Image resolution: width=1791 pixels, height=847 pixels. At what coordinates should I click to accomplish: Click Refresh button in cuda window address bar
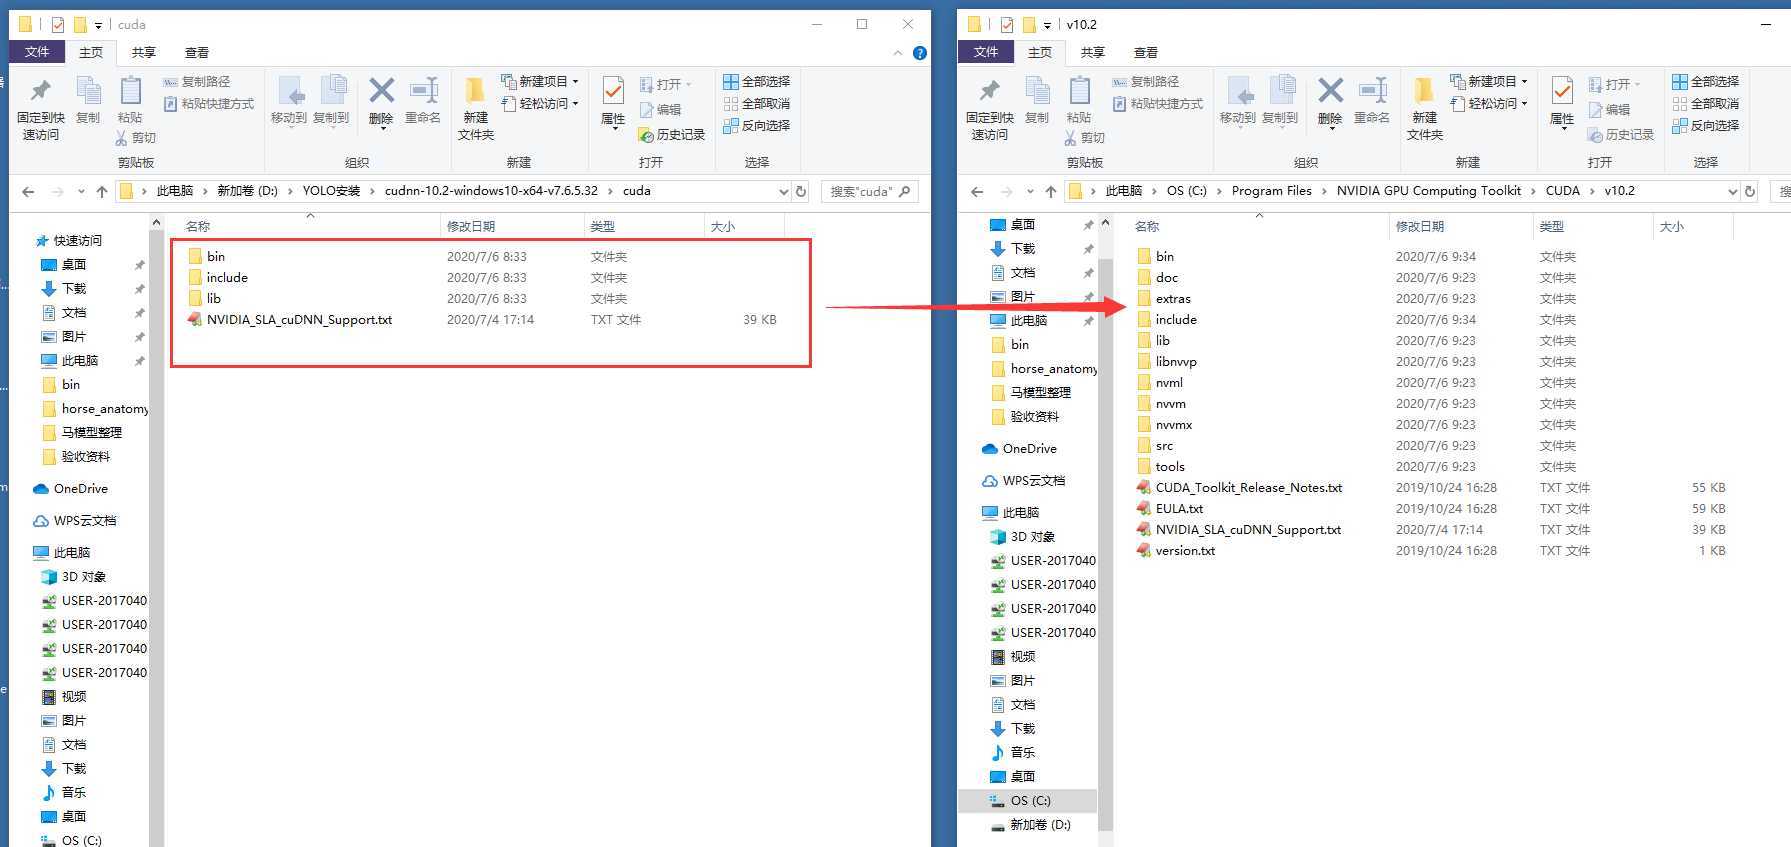coord(800,191)
